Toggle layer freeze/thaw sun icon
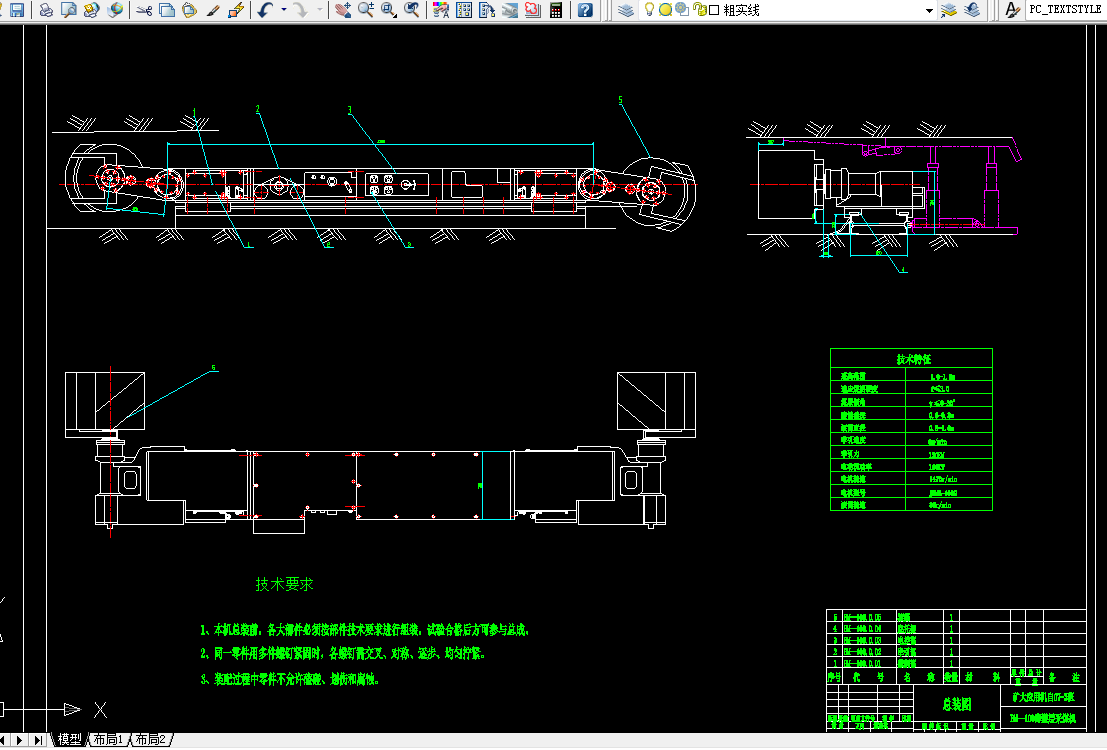The width and height of the screenshot is (1107, 750). click(665, 10)
